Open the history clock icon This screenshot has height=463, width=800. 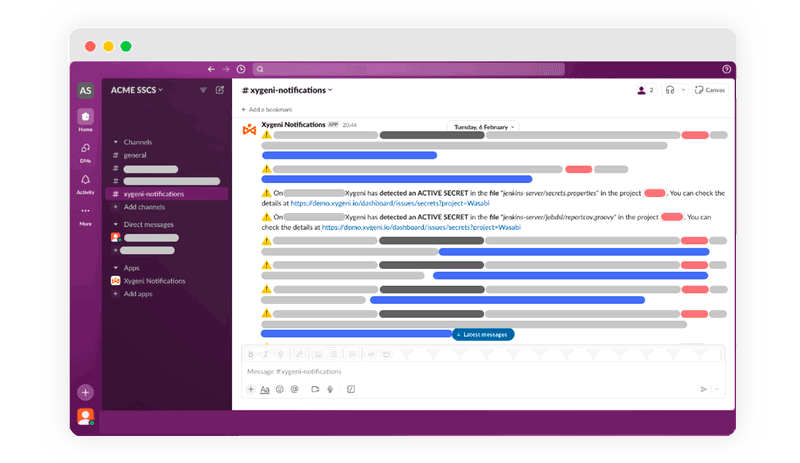point(241,69)
